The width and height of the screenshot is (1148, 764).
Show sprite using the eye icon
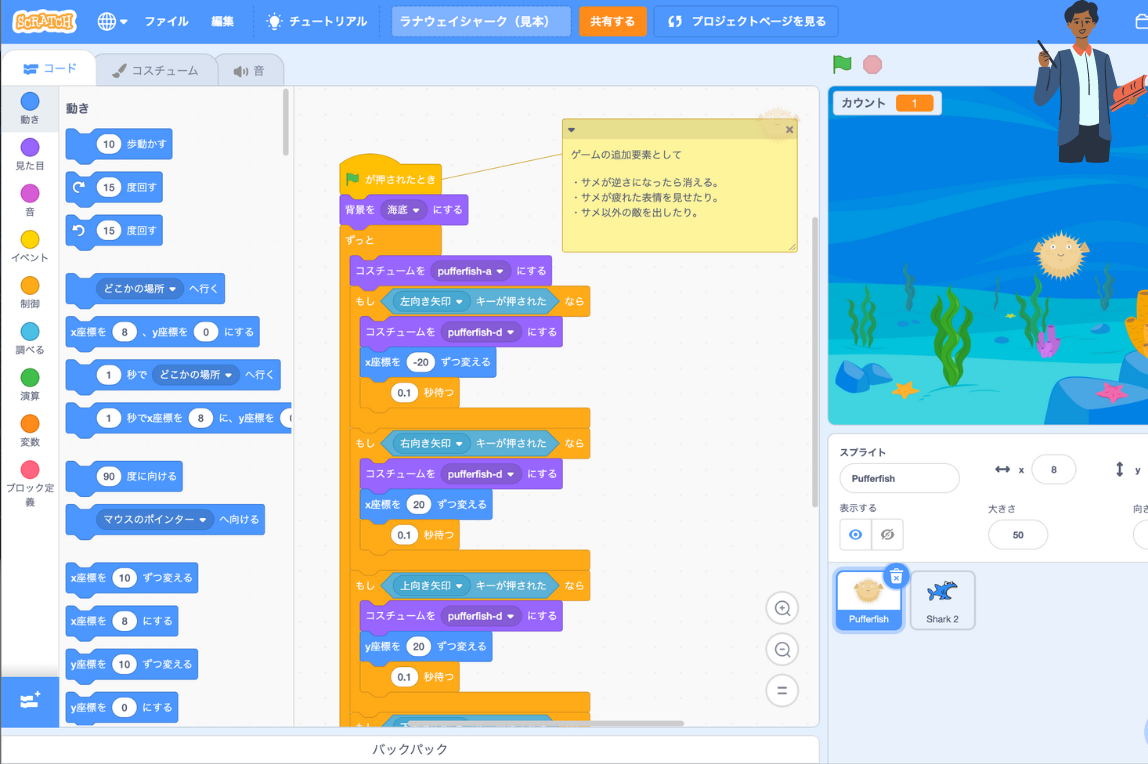[855, 535]
